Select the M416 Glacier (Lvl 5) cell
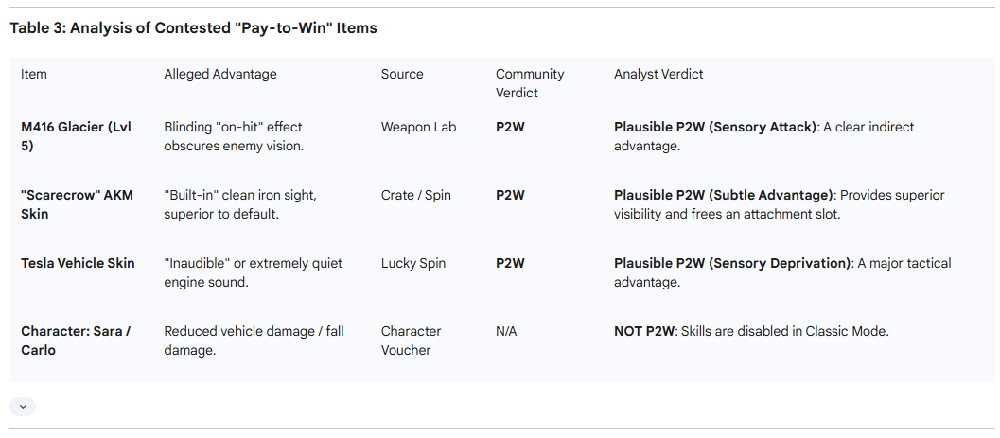 [x=77, y=136]
